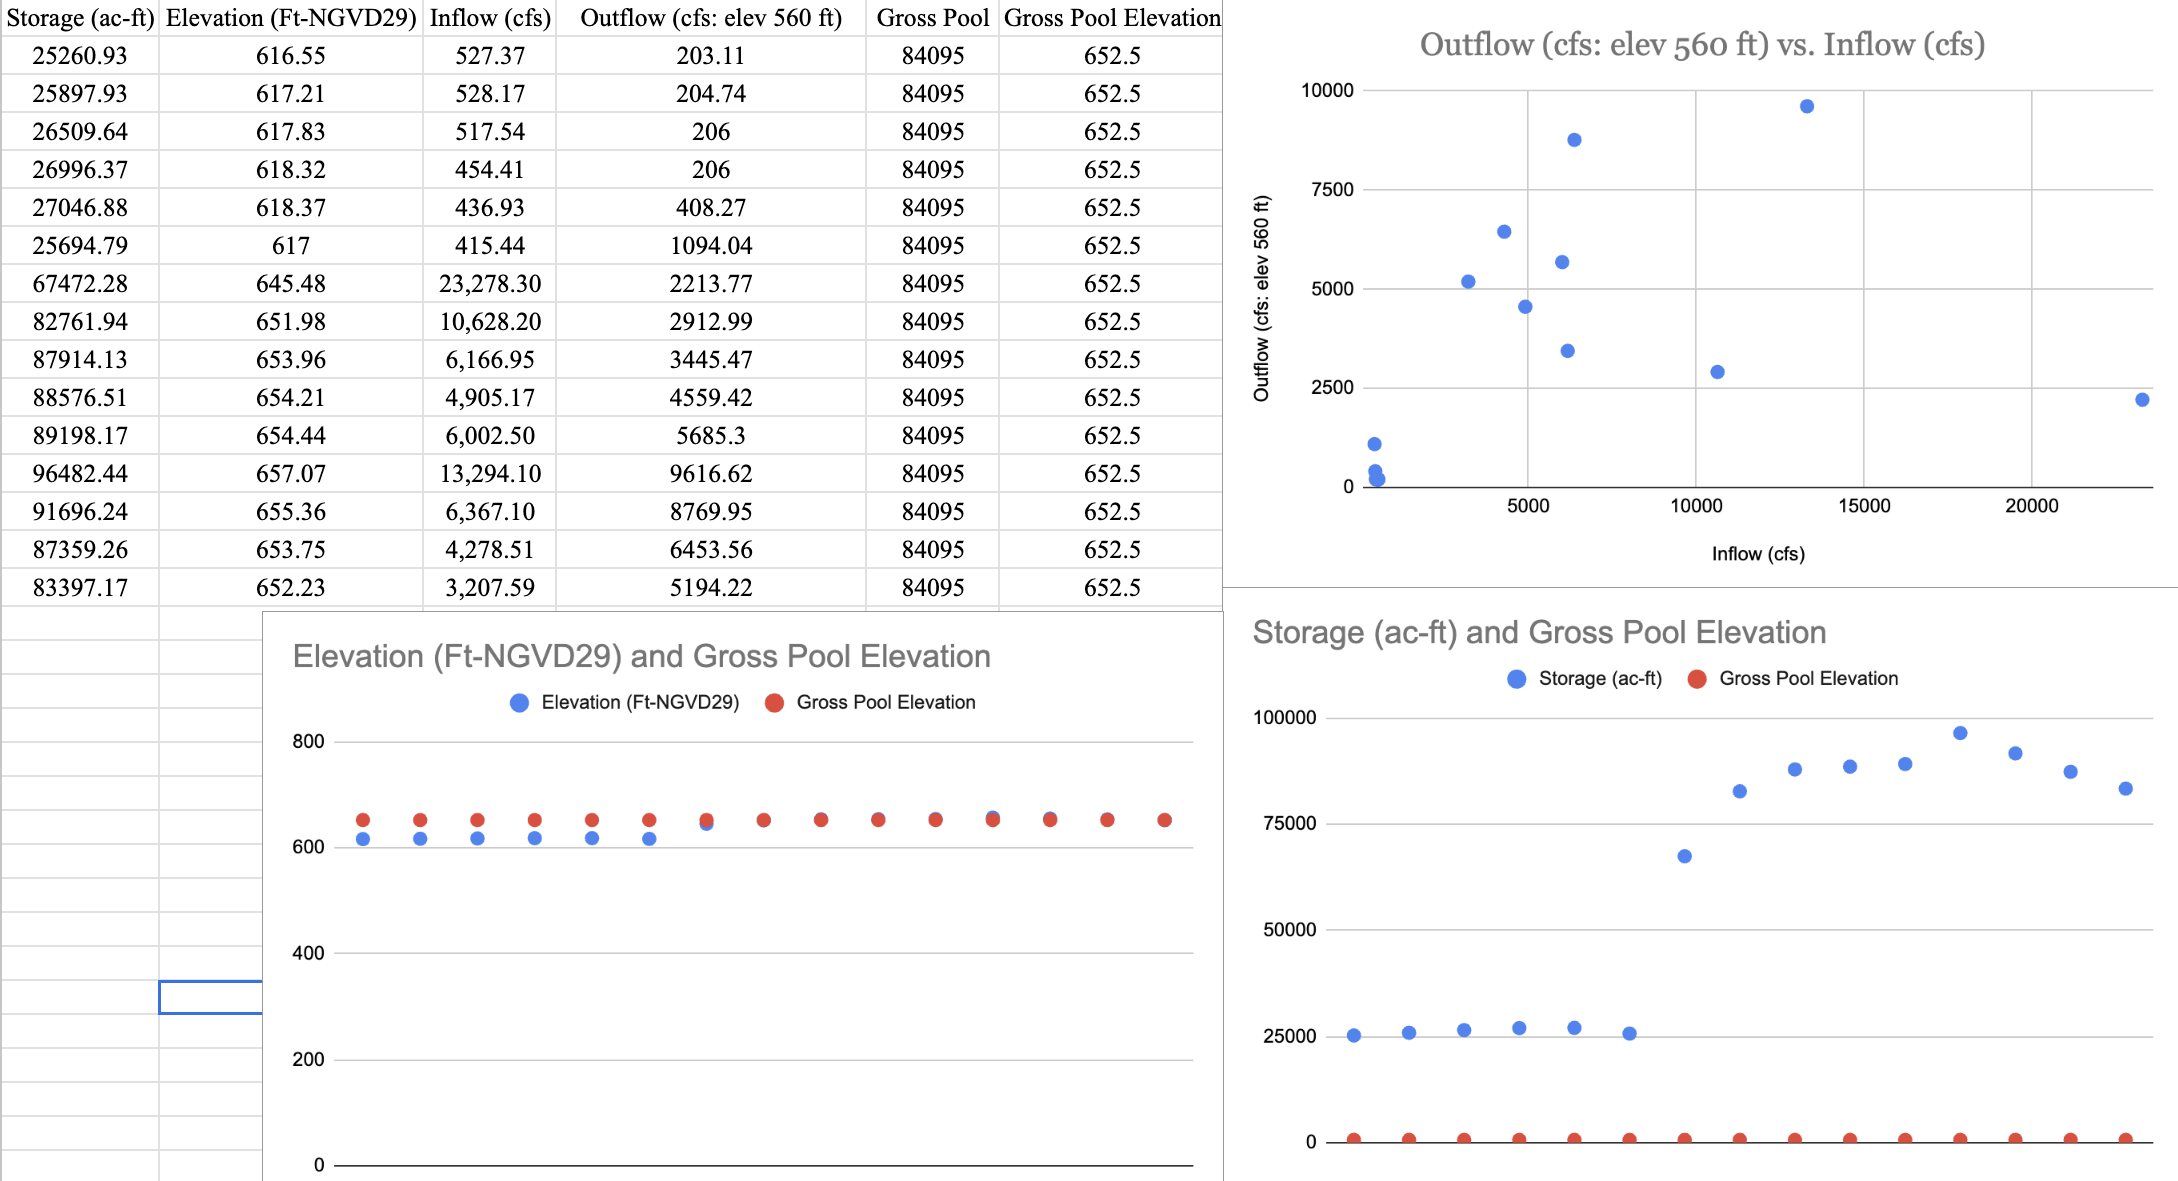Viewport: 2178px width, 1181px height.
Task: Click the Gross Pool Elevation column header
Action: [1111, 18]
